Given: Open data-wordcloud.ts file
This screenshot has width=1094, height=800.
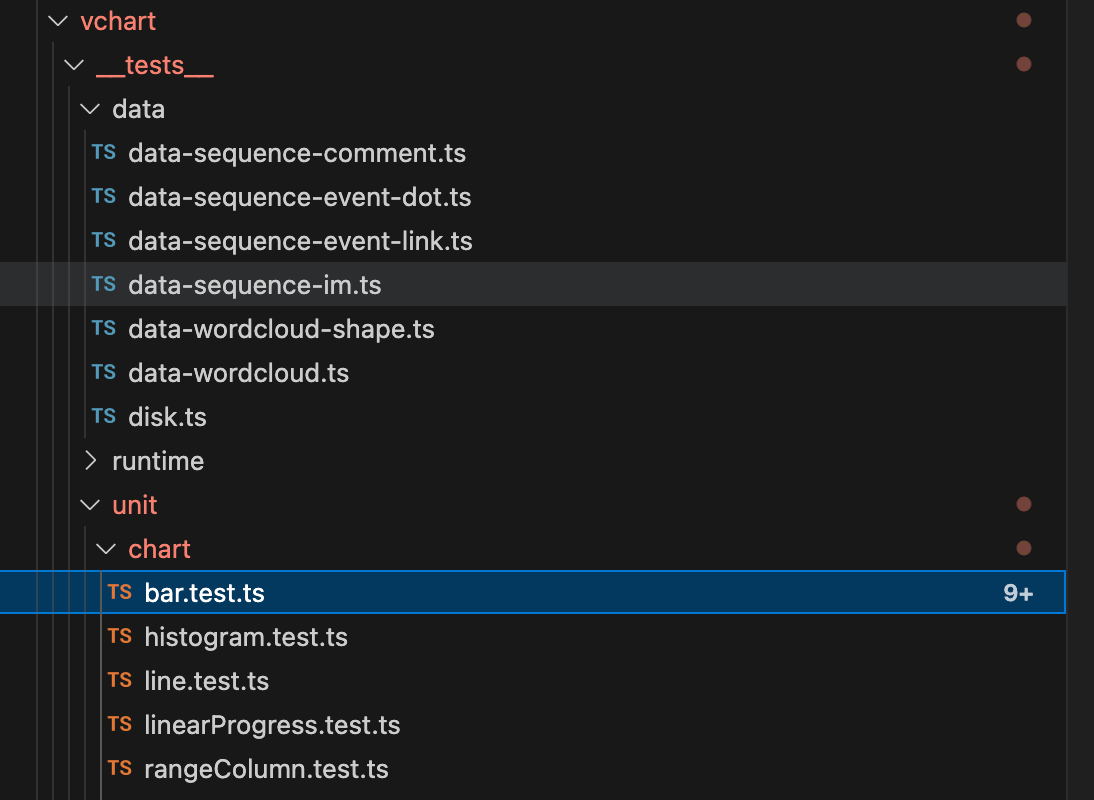Looking at the screenshot, I should click(x=533, y=372).
